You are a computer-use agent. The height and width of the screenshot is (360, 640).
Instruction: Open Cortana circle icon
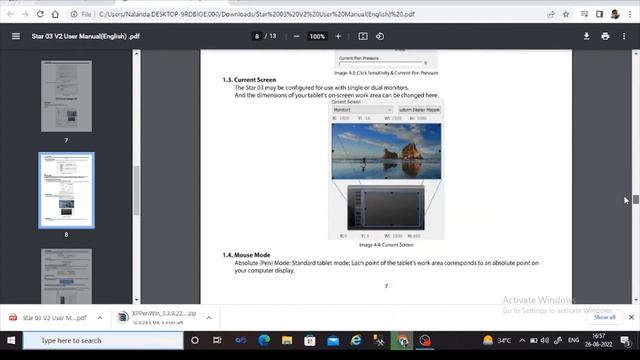coord(195,340)
